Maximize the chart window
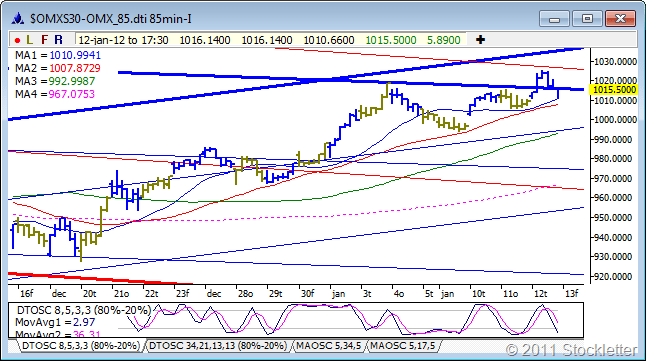 pyautogui.click(x=587, y=19)
